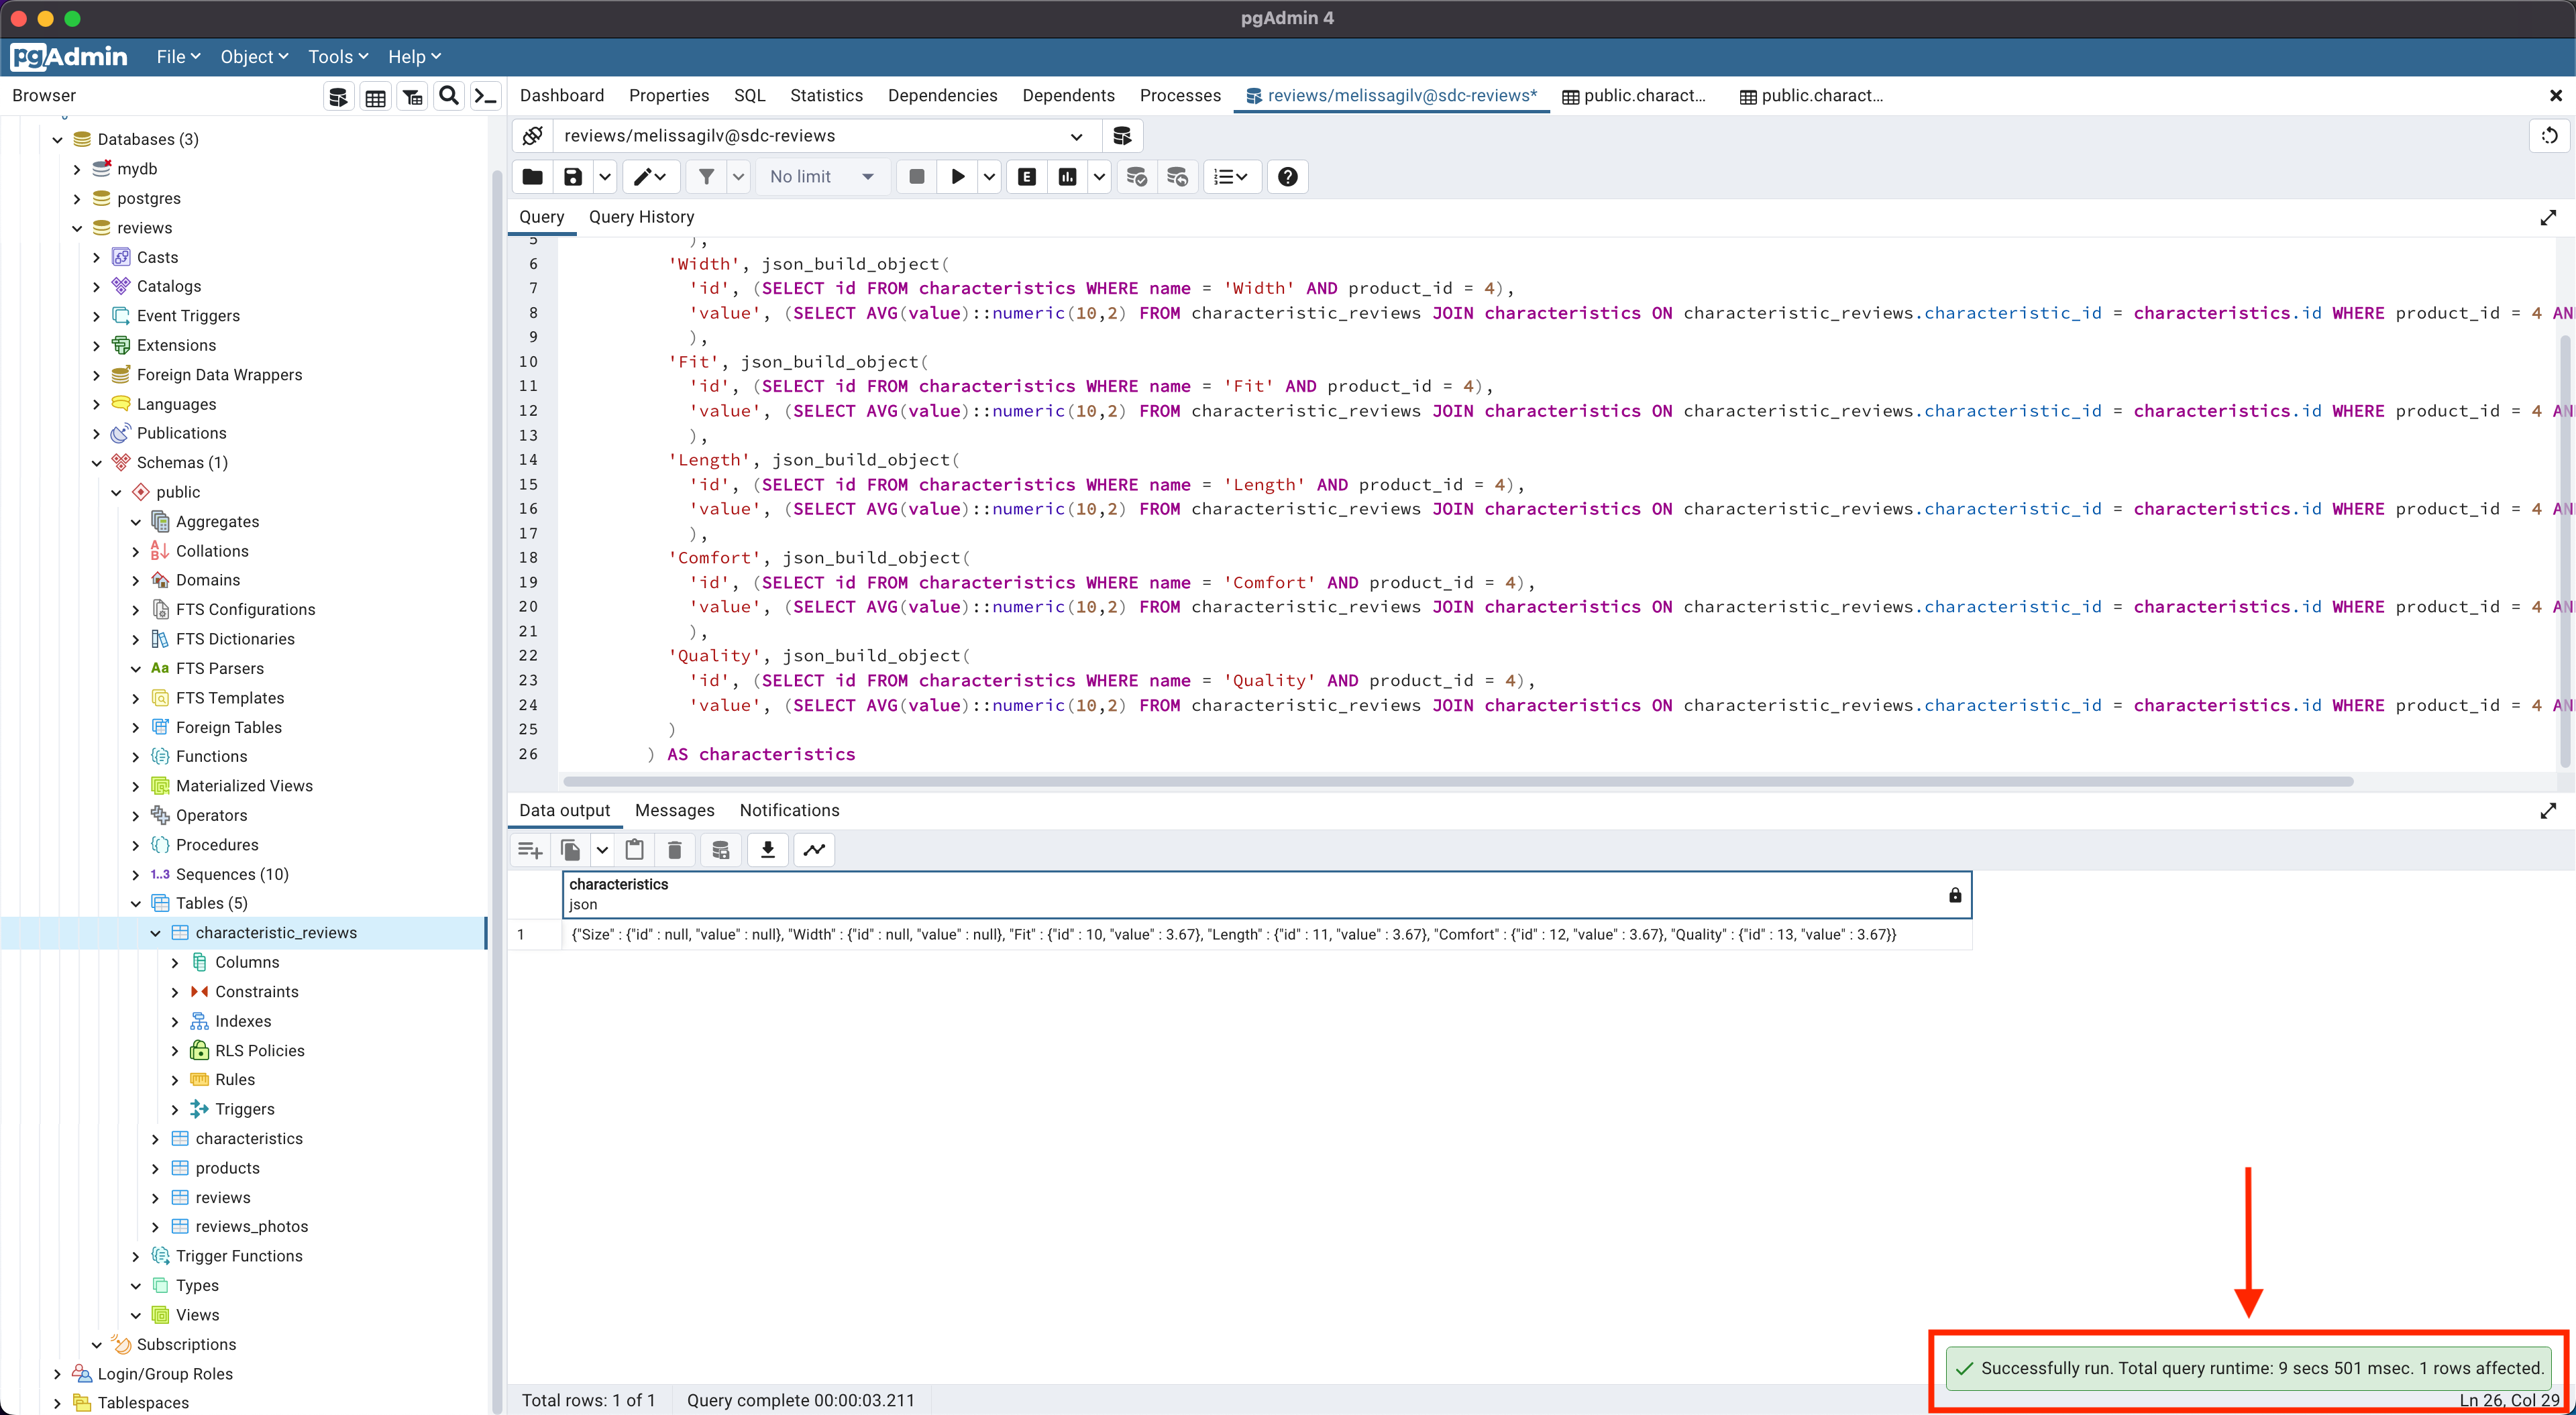Click the Explain query icon
Screen dimensions: 2576x1415
click(x=1026, y=177)
